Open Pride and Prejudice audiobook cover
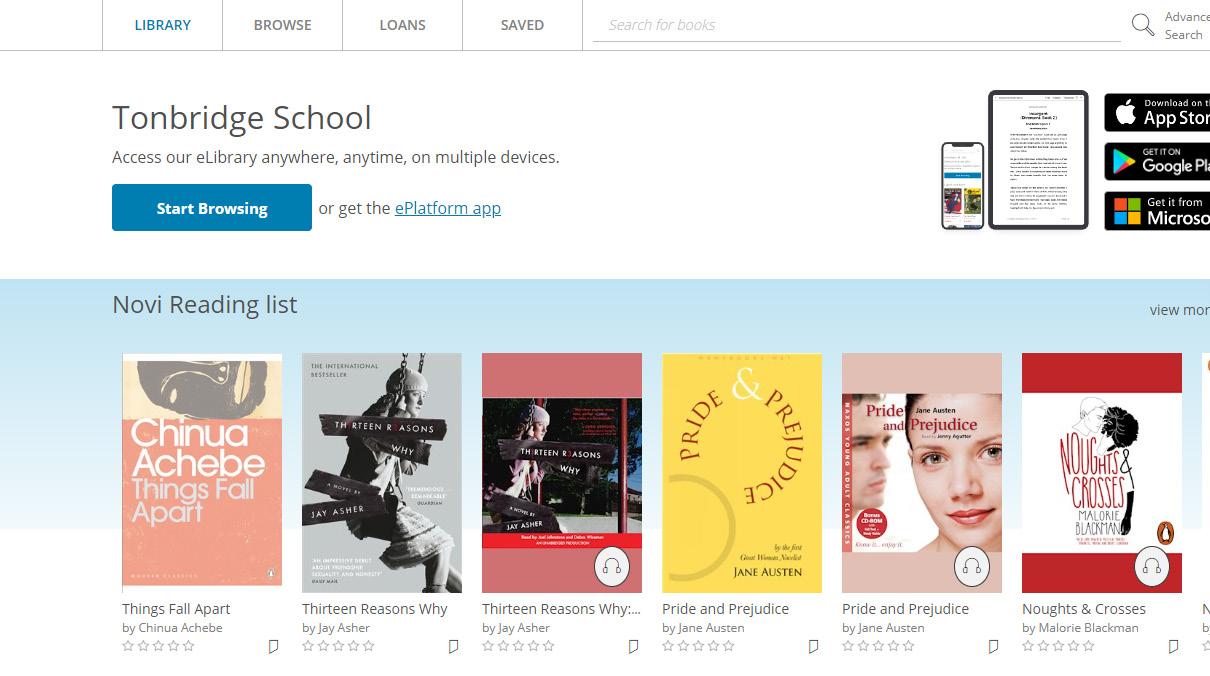Viewport: 1210px width, 676px height. click(922, 473)
